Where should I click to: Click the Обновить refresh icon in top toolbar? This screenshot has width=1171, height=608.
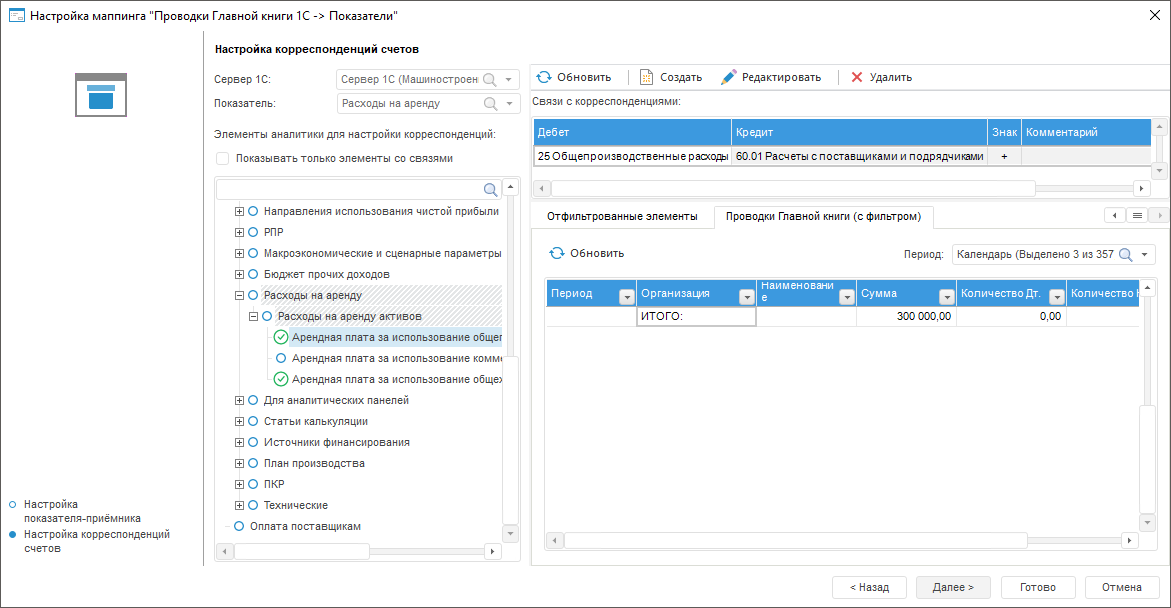(x=544, y=77)
